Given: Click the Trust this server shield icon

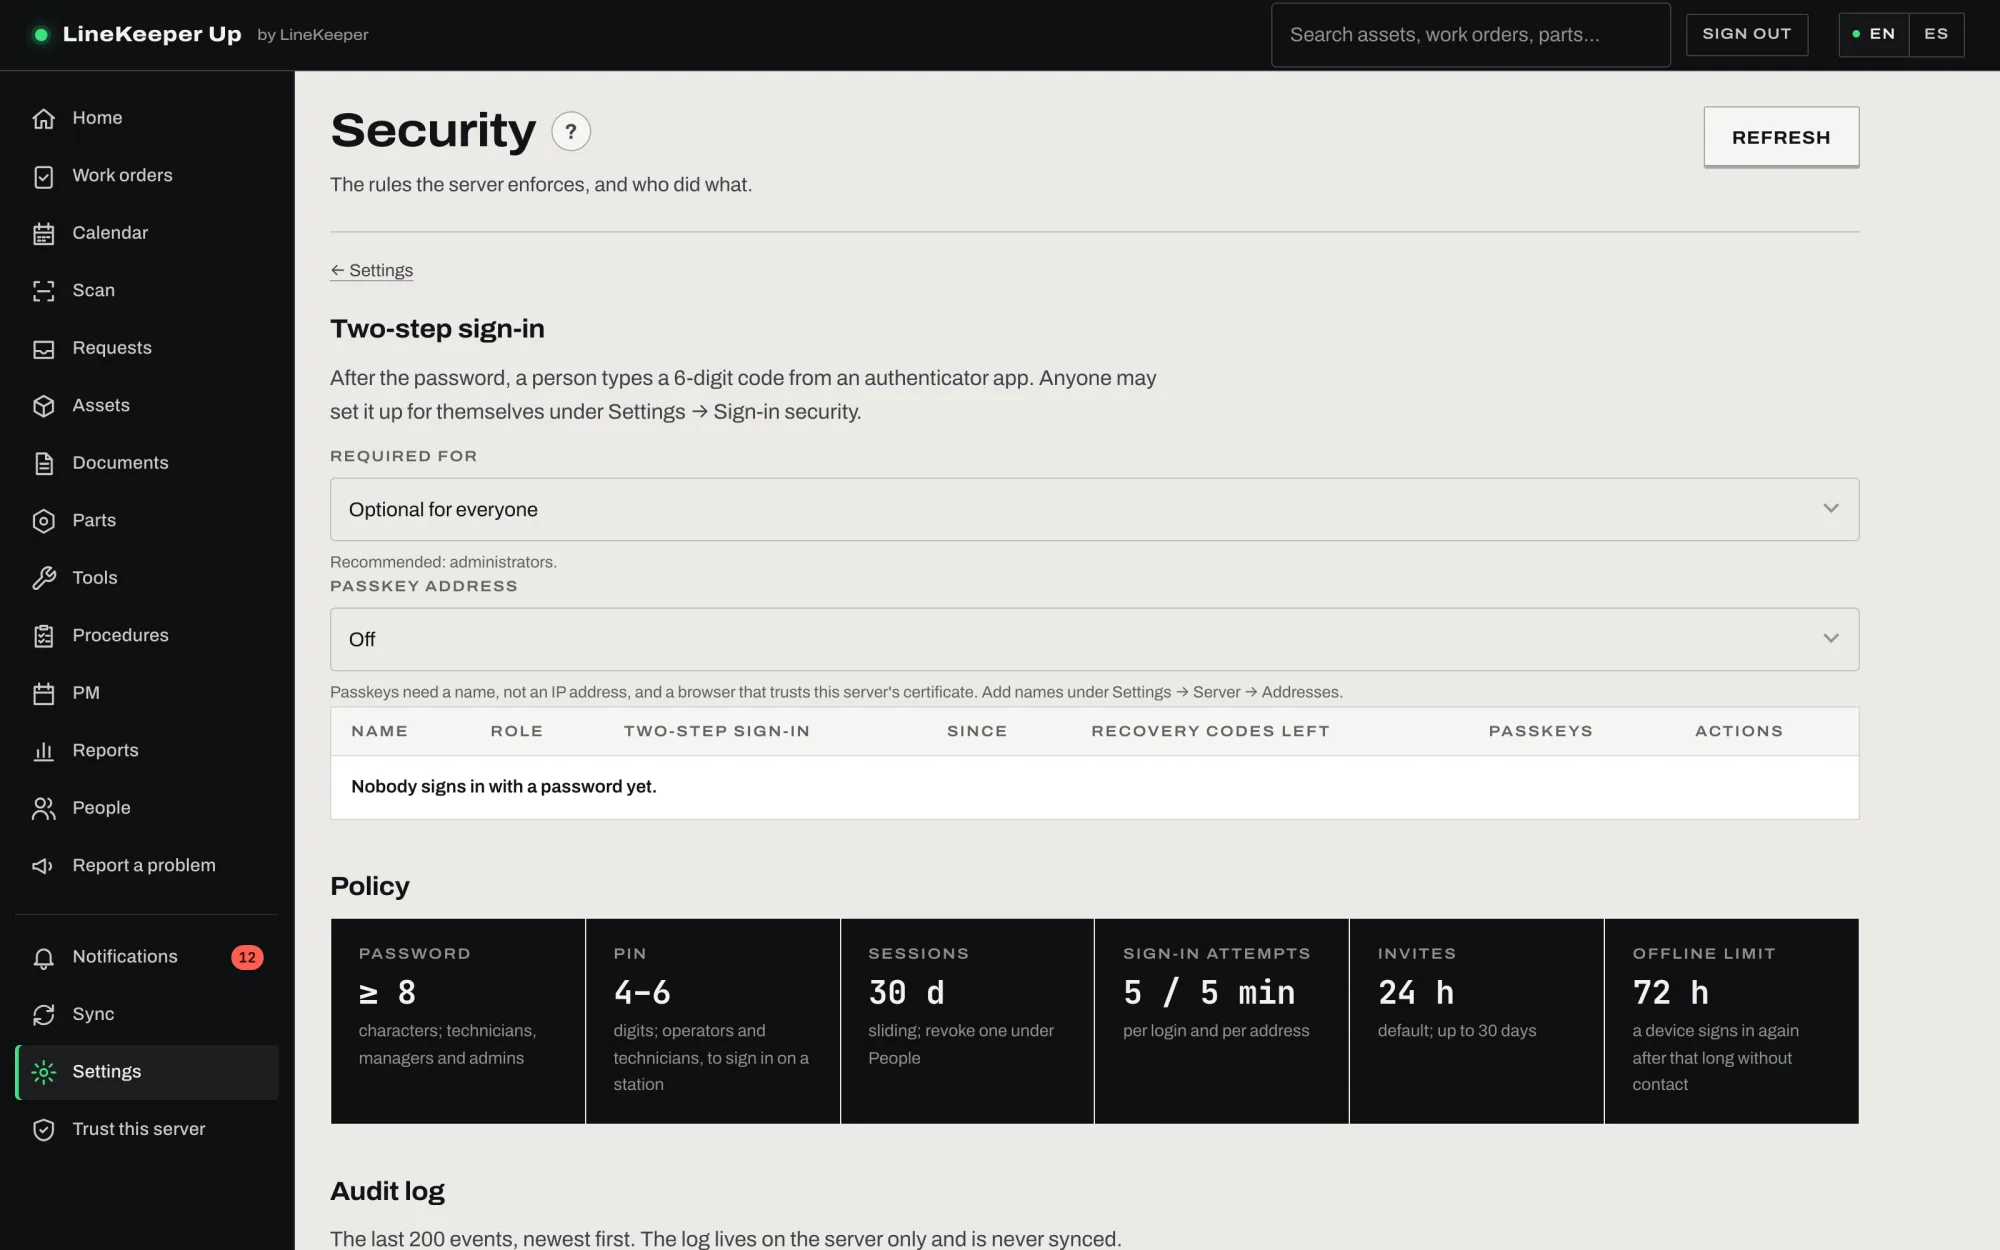Looking at the screenshot, I should (x=43, y=1130).
